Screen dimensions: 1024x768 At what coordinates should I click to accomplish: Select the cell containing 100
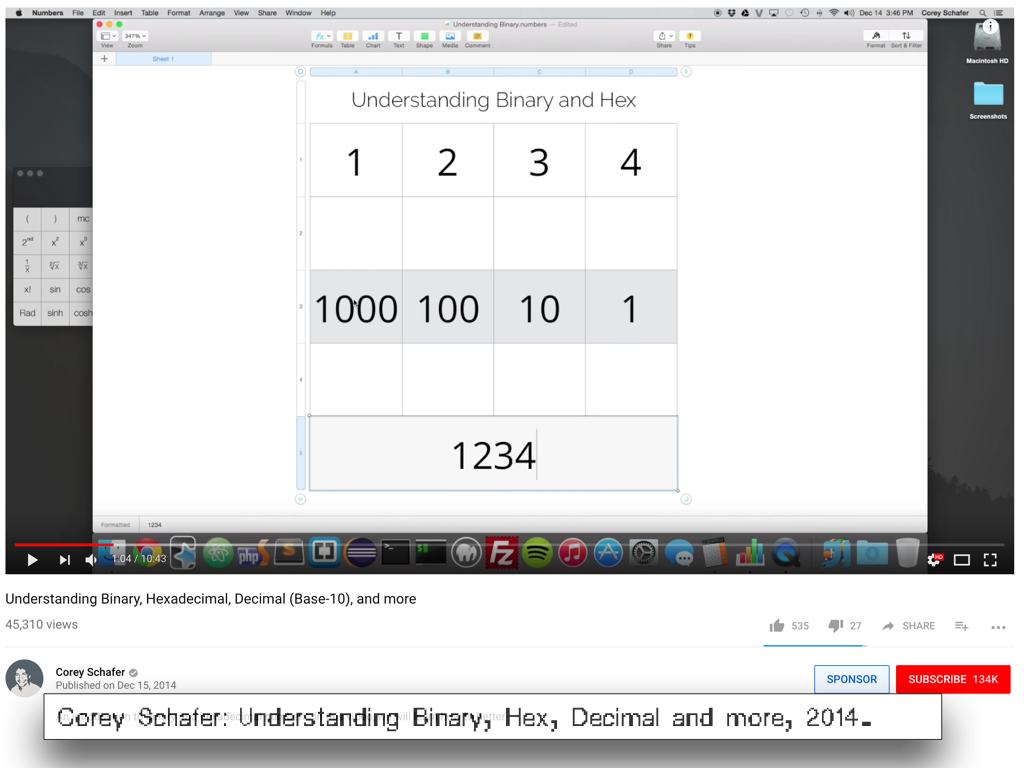[448, 307]
